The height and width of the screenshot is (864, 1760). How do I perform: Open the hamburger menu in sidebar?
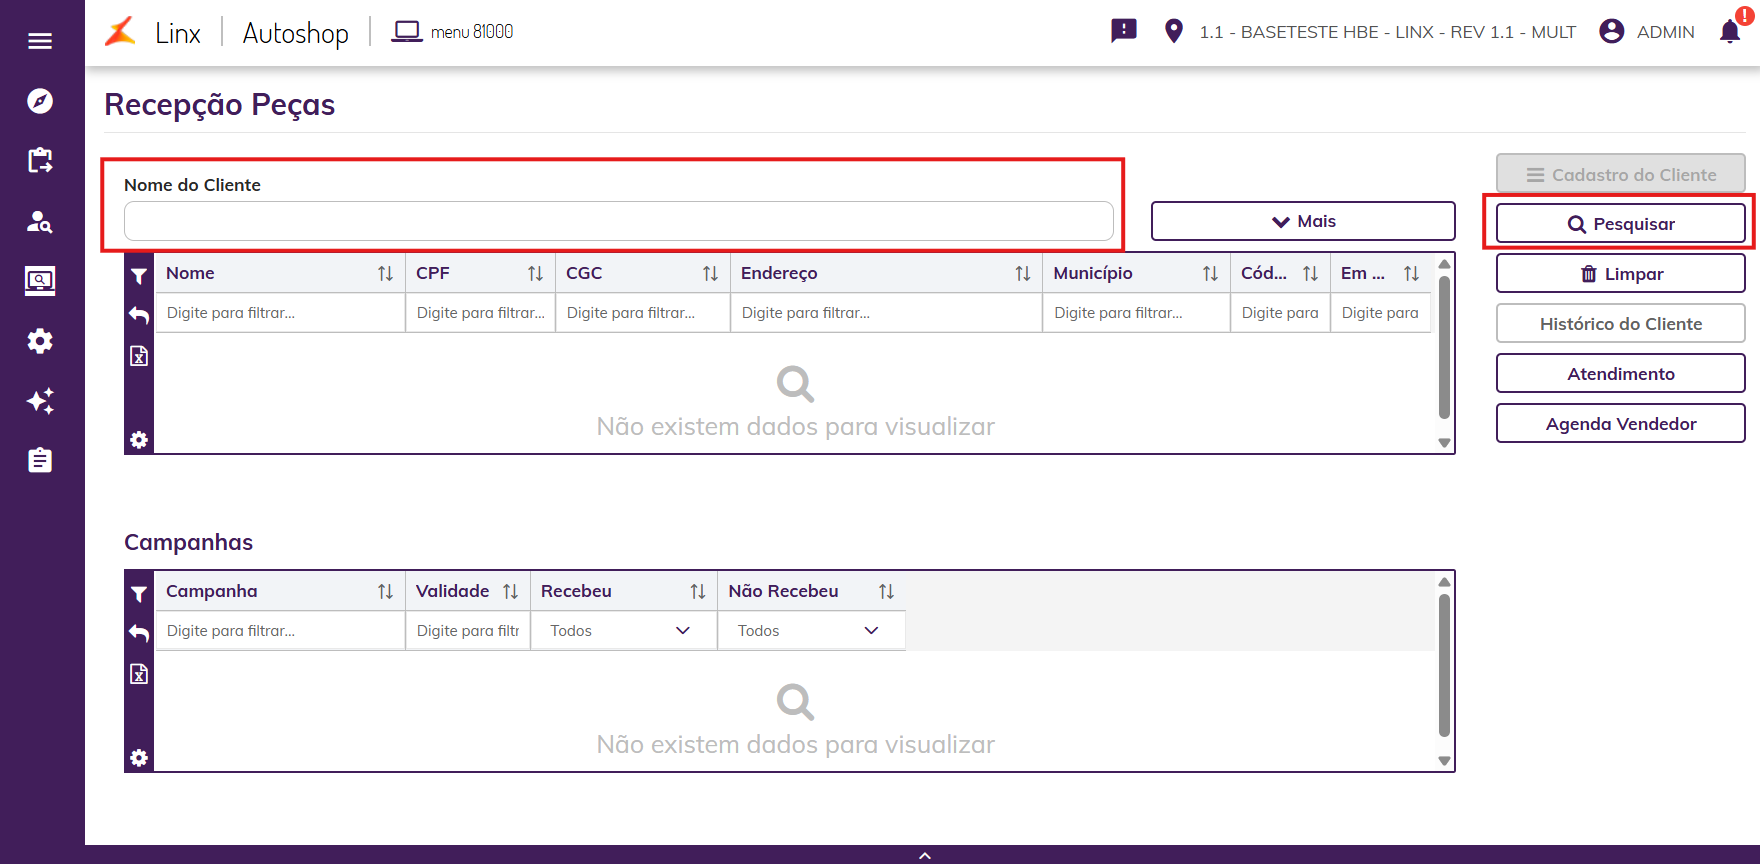[40, 41]
